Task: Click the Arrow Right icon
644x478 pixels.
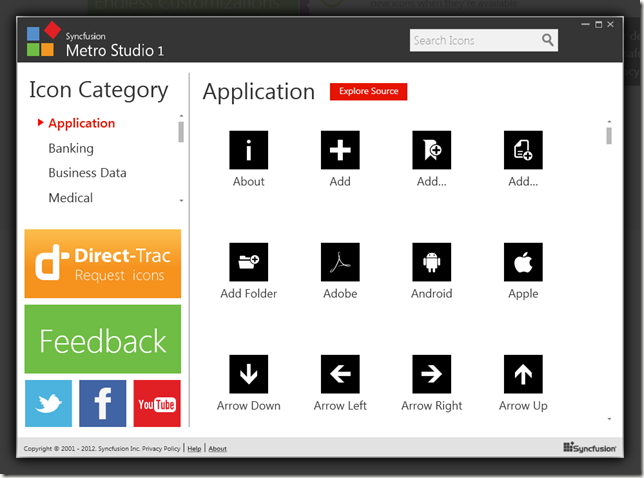Action: click(x=432, y=374)
